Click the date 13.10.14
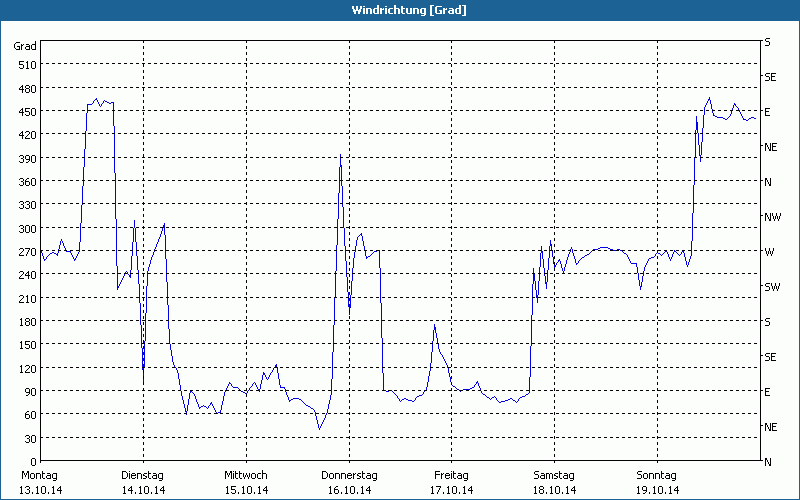 click(40, 490)
